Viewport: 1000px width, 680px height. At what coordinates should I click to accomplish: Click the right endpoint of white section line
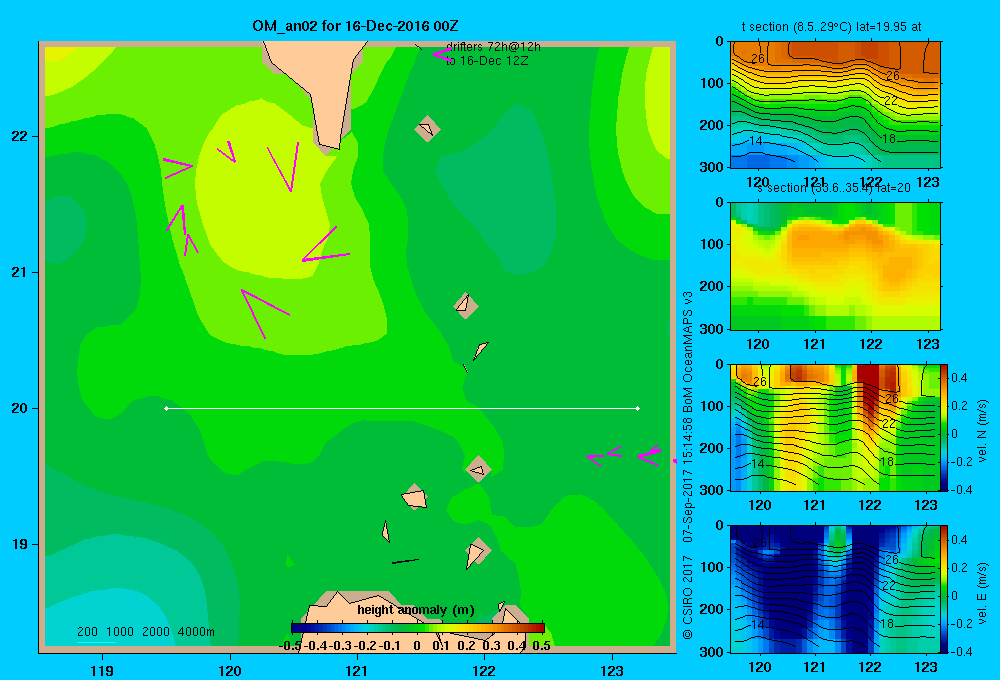(638, 408)
